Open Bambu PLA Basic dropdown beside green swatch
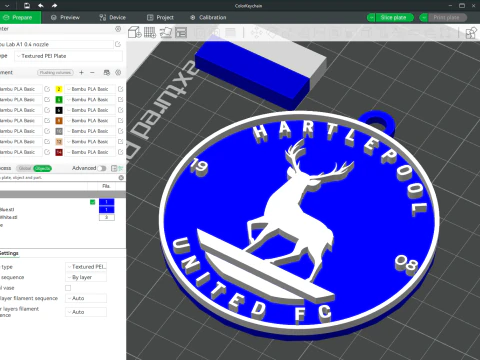 coord(90,99)
